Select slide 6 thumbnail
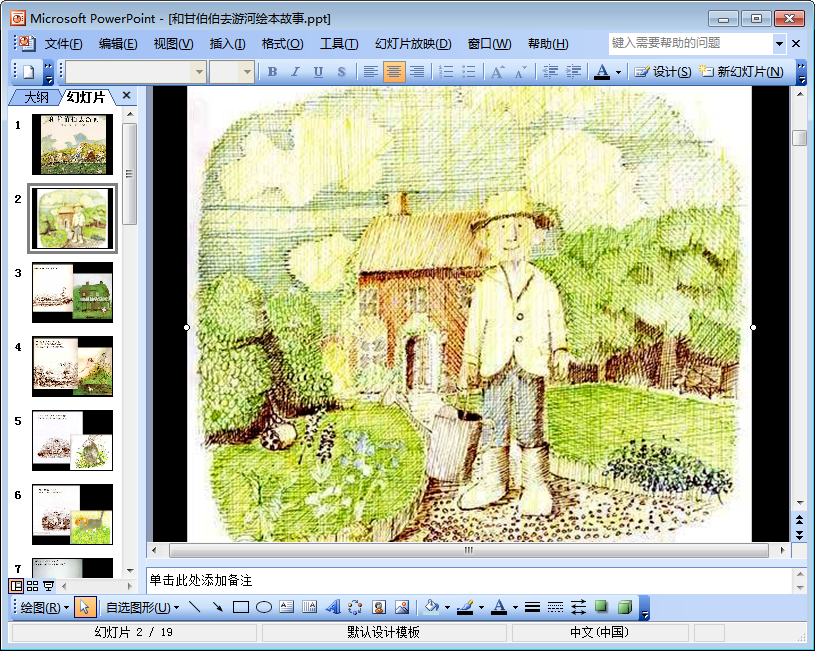815x651 pixels. (x=72, y=514)
